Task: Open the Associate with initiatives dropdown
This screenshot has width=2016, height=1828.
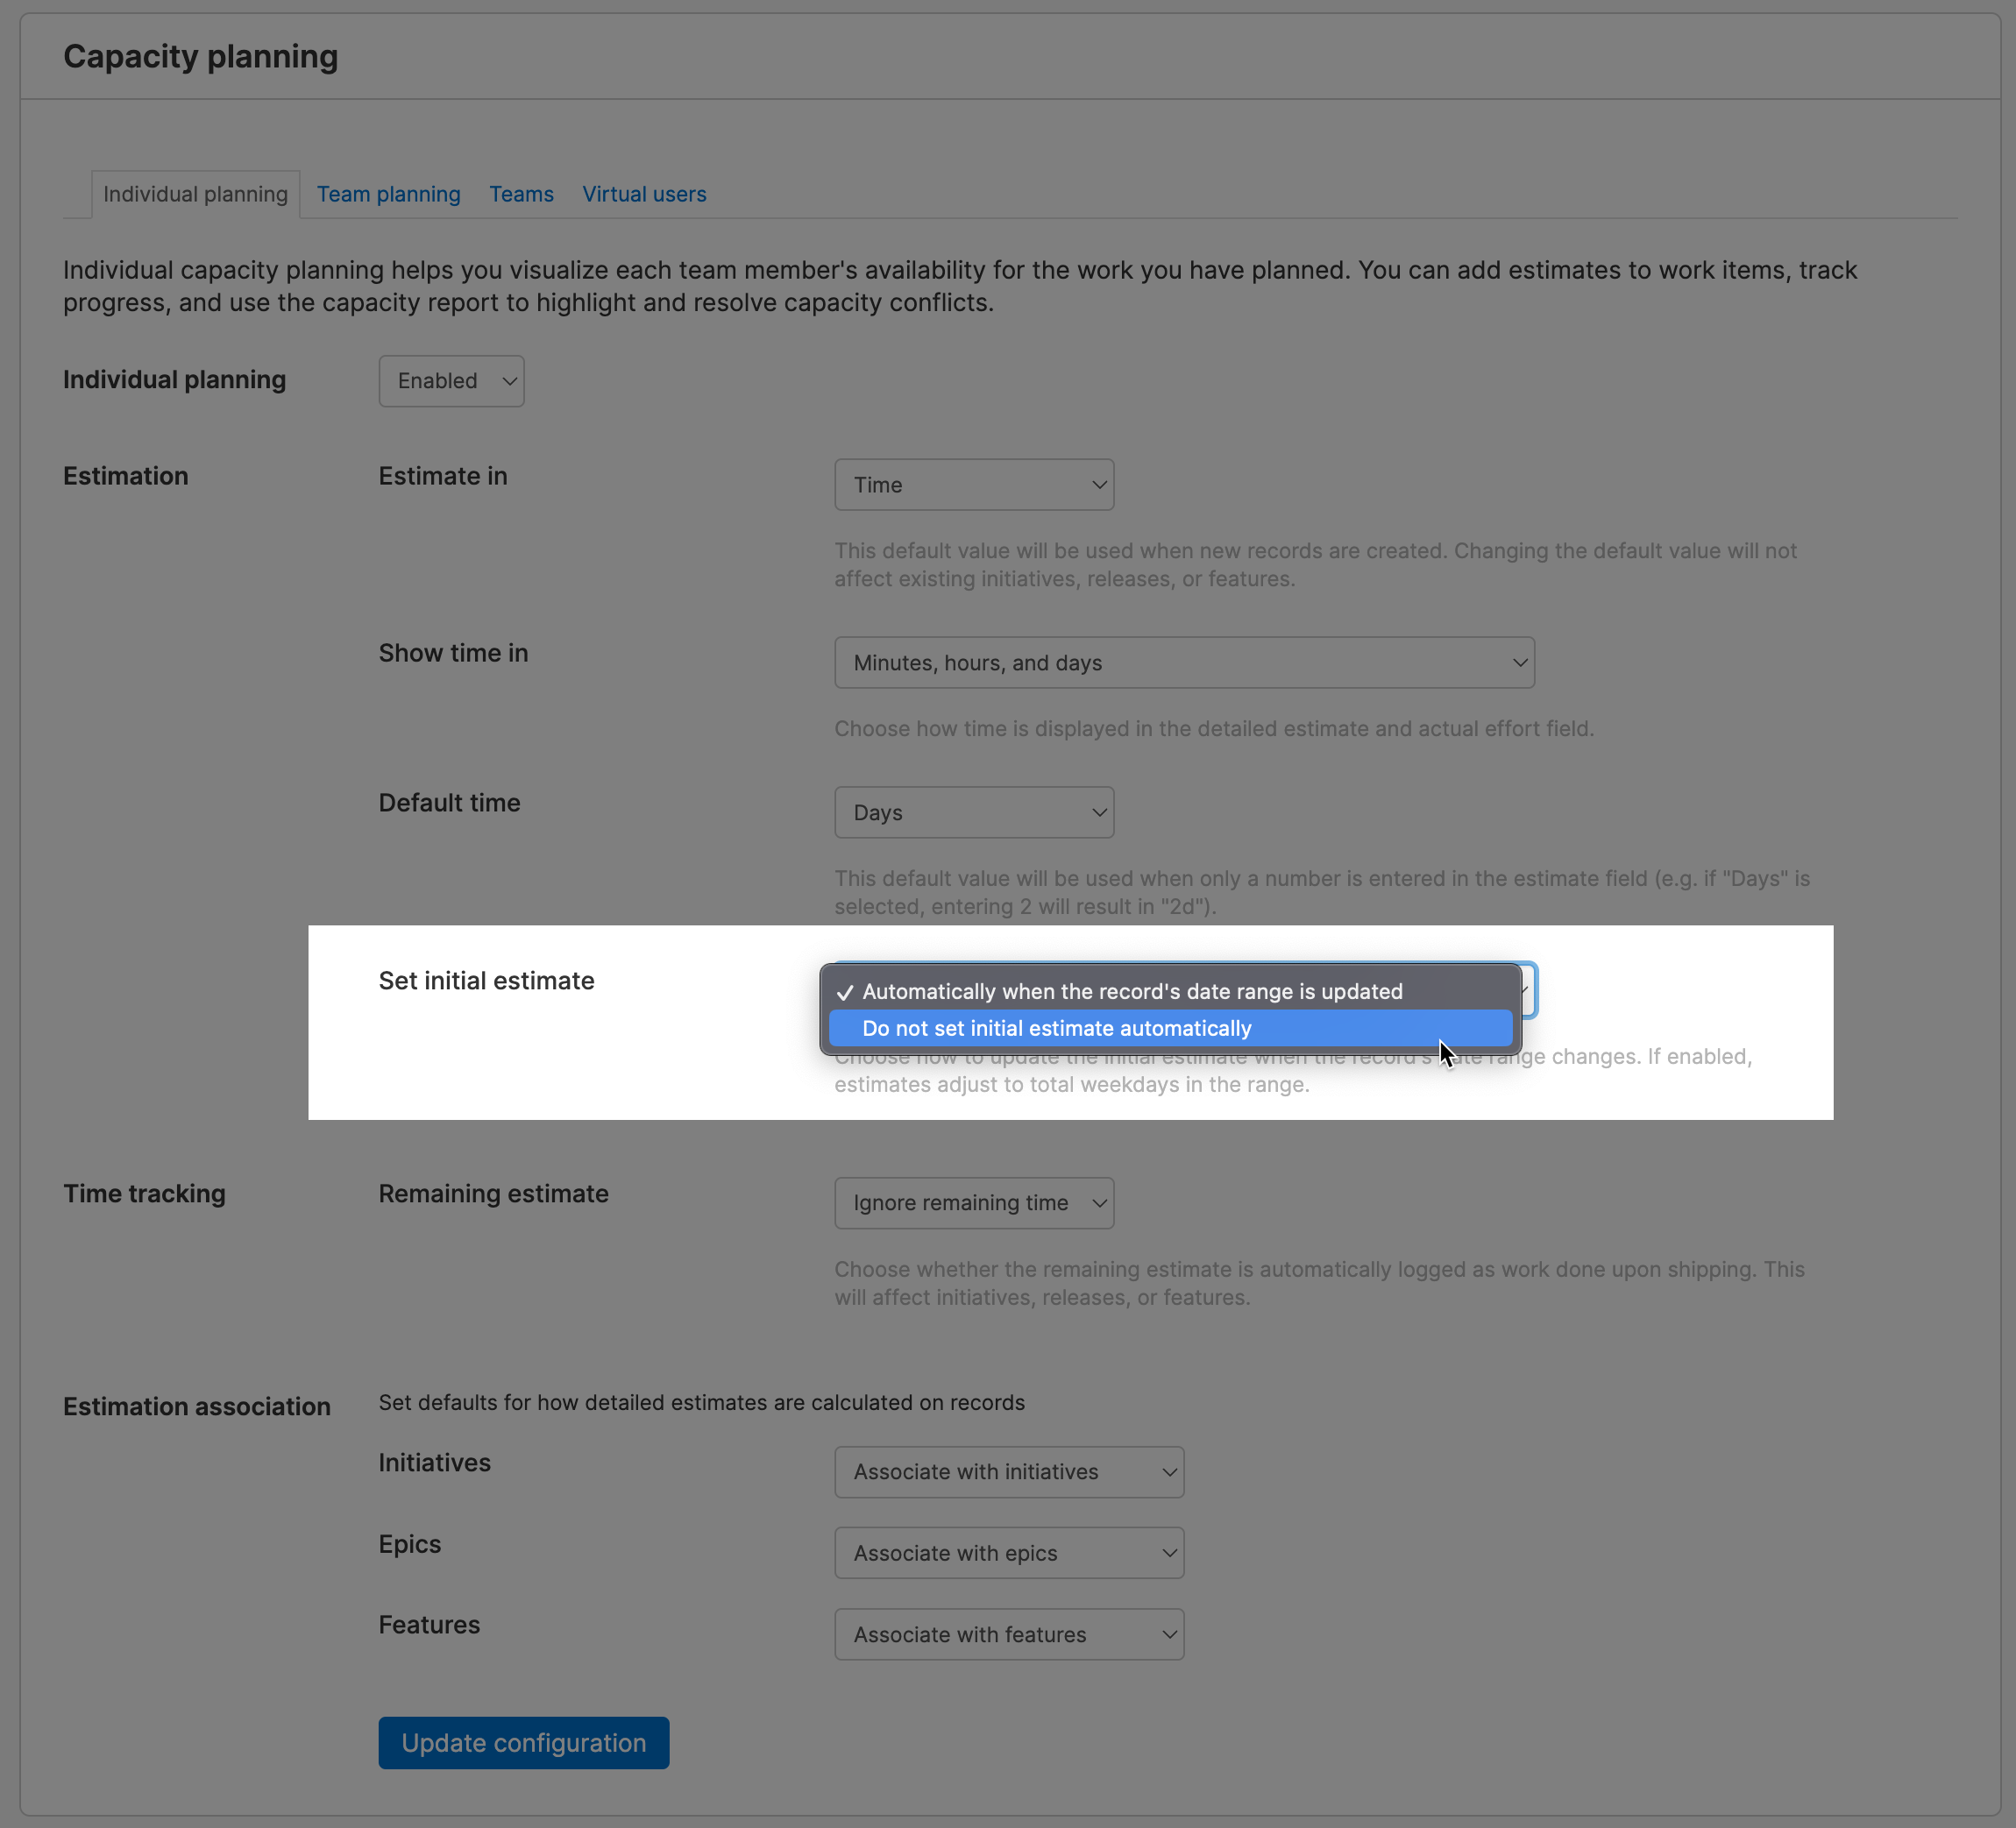Action: pyautogui.click(x=1009, y=1472)
